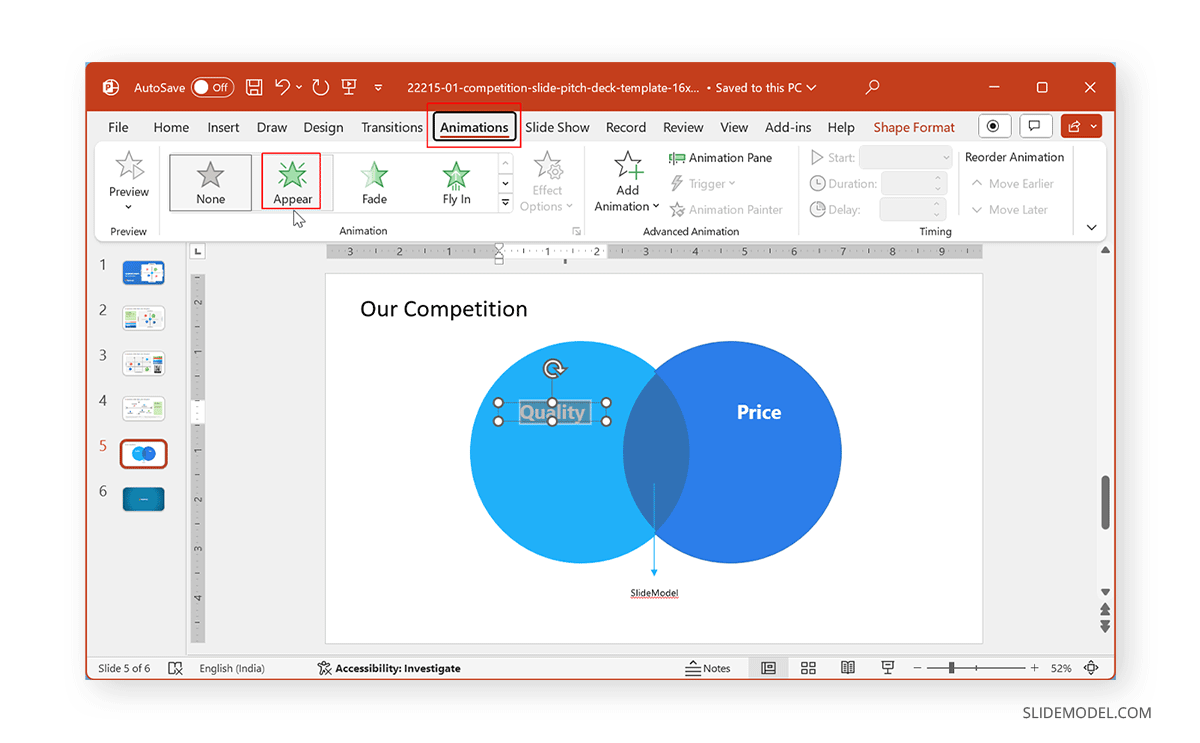
Task: Toggle AutoSave on
Action: [213, 87]
